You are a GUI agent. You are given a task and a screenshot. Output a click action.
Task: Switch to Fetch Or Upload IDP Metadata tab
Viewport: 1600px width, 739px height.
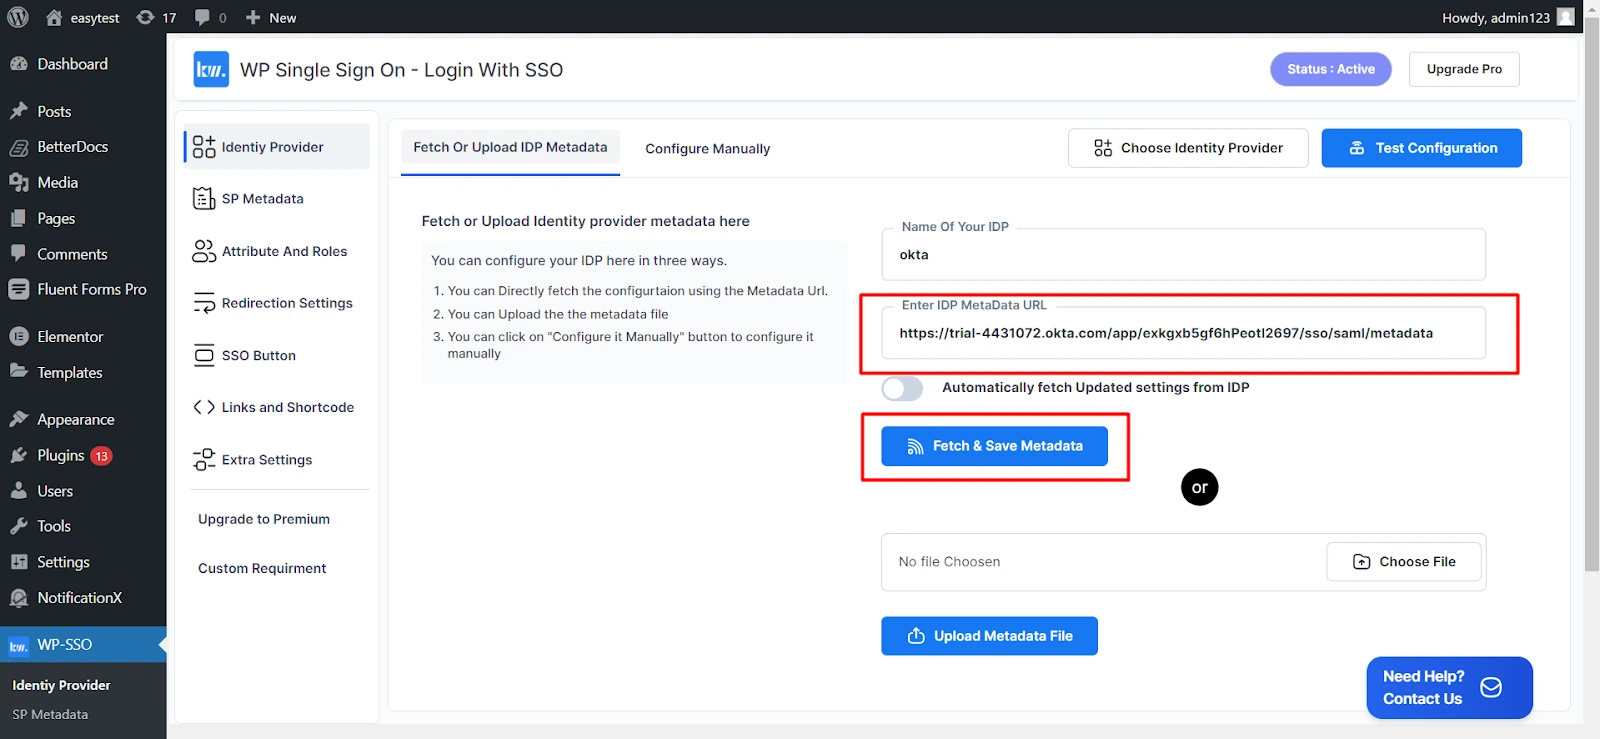(510, 148)
